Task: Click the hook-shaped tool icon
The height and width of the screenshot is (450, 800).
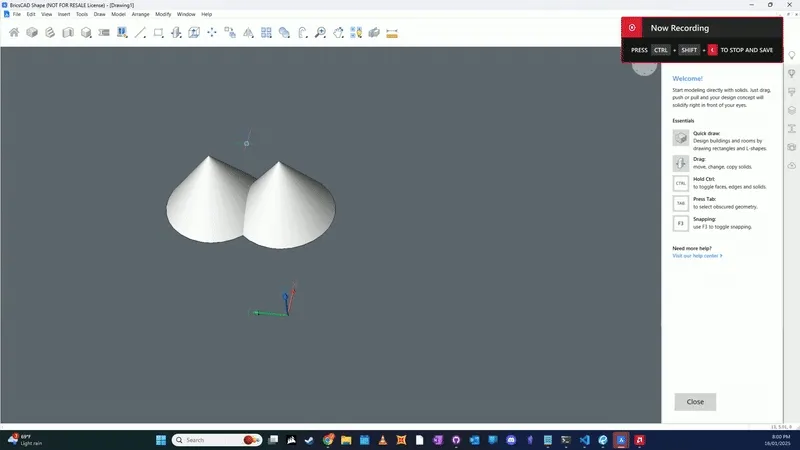Action: pyautogui.click(x=303, y=33)
